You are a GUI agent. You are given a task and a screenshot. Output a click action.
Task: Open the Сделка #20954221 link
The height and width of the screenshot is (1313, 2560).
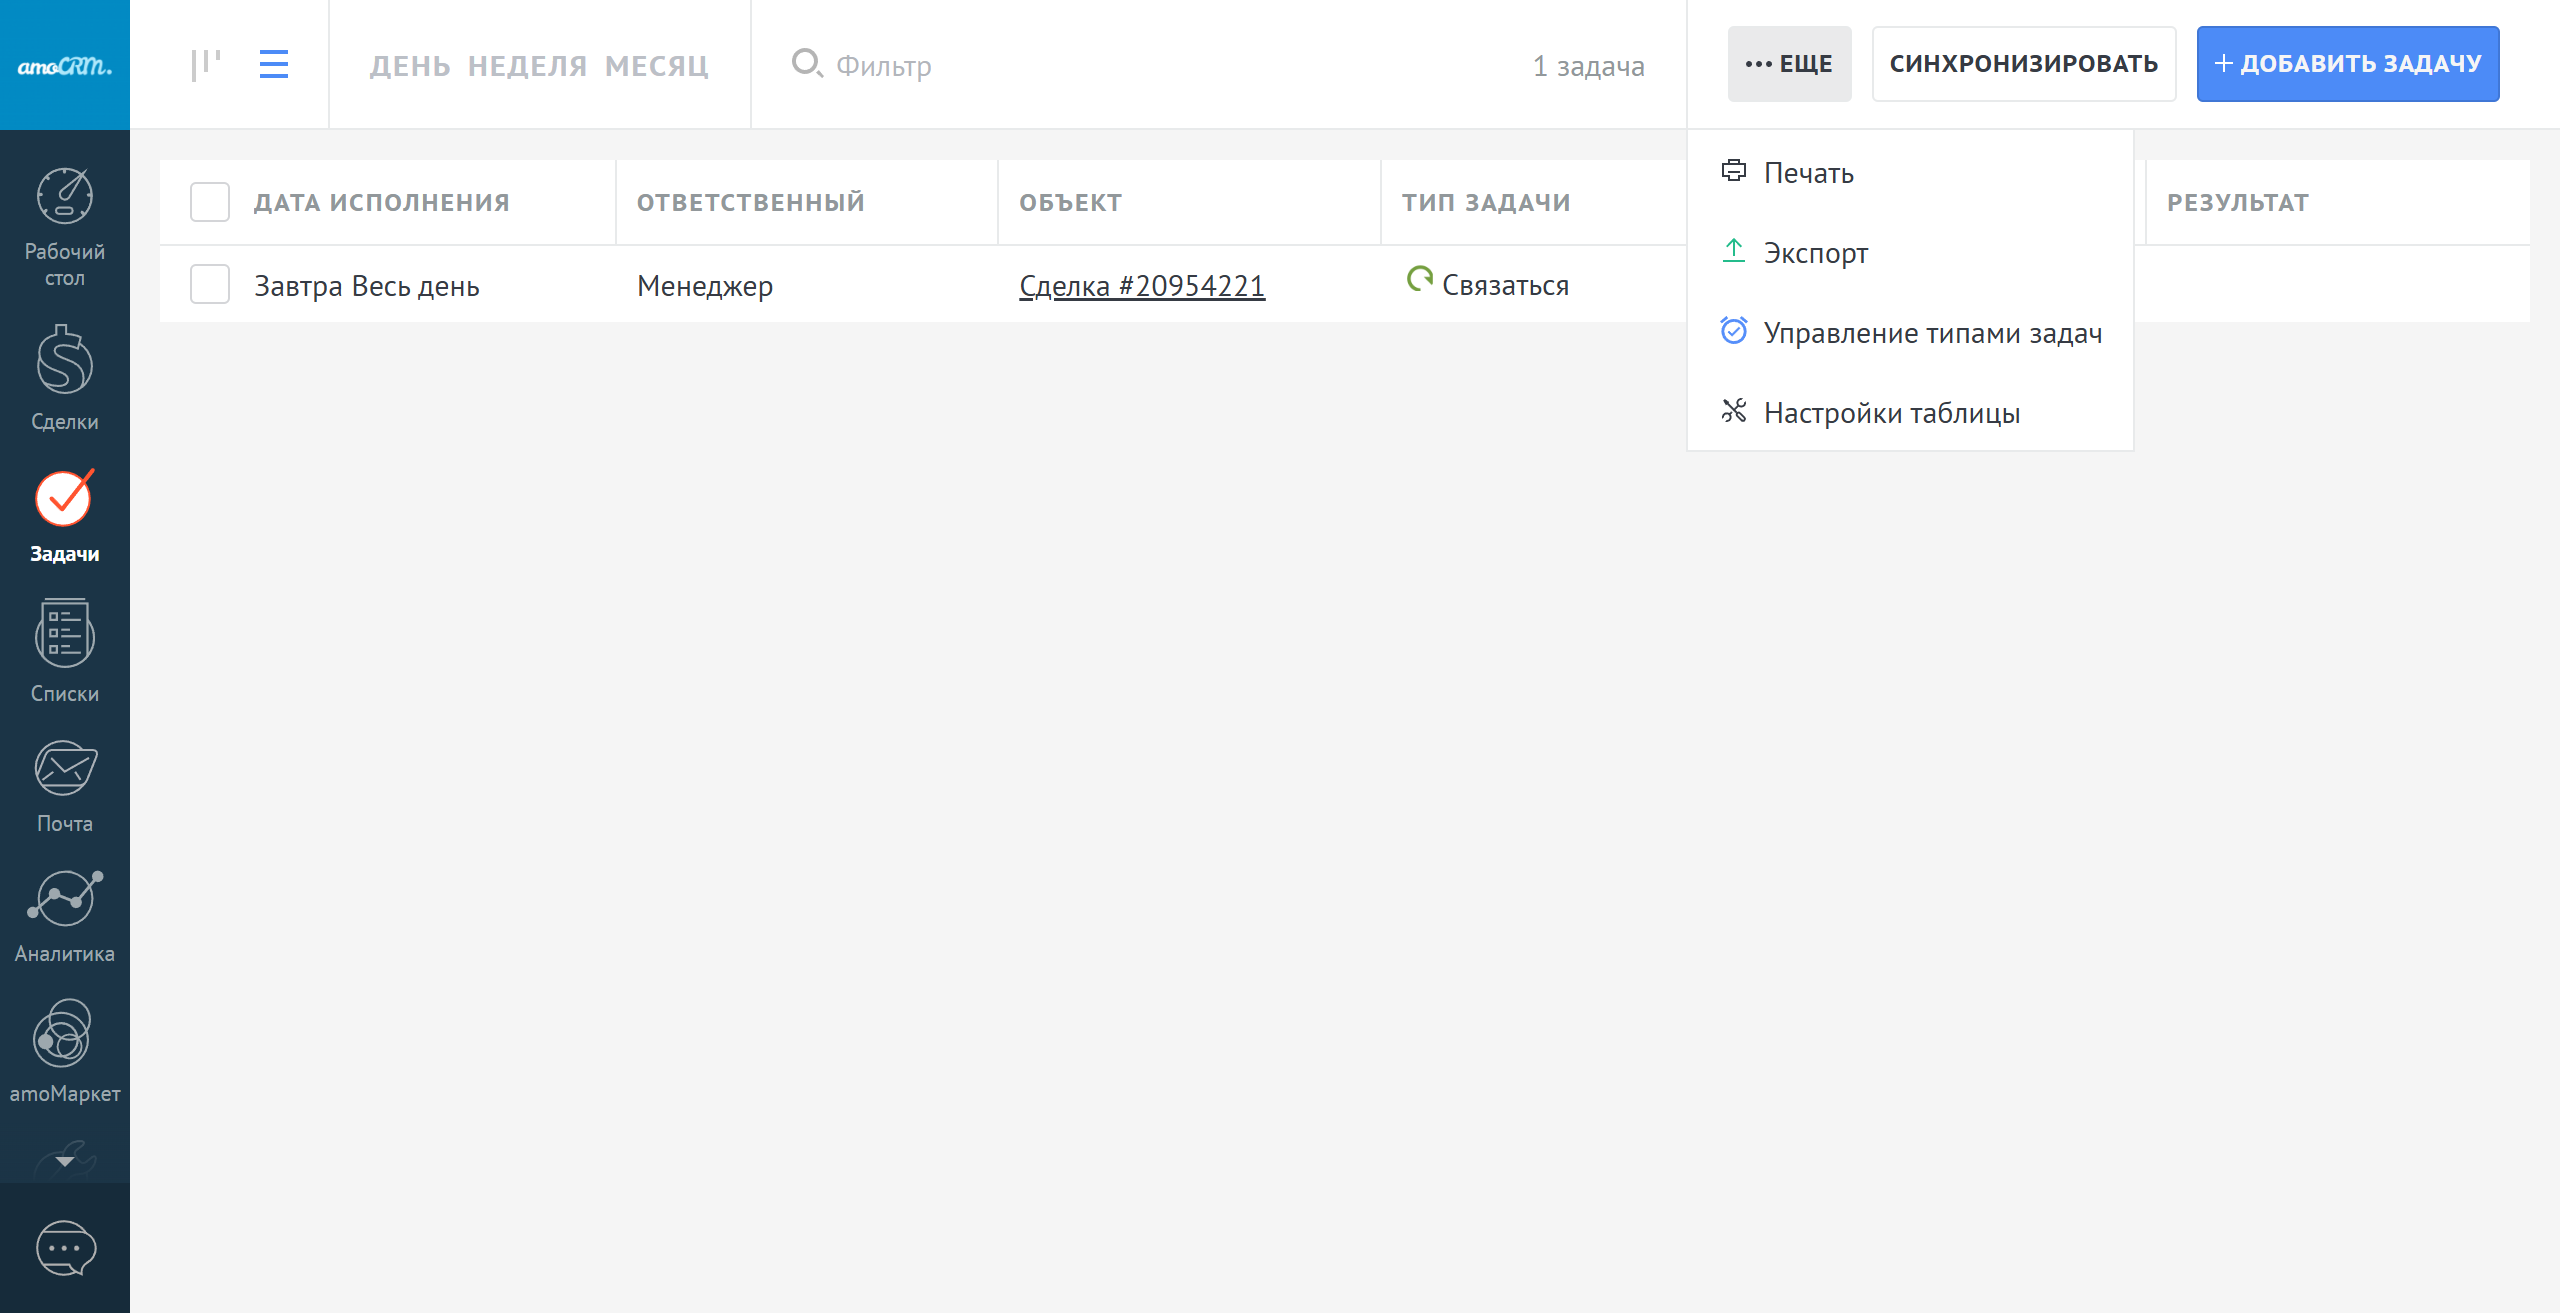point(1142,286)
